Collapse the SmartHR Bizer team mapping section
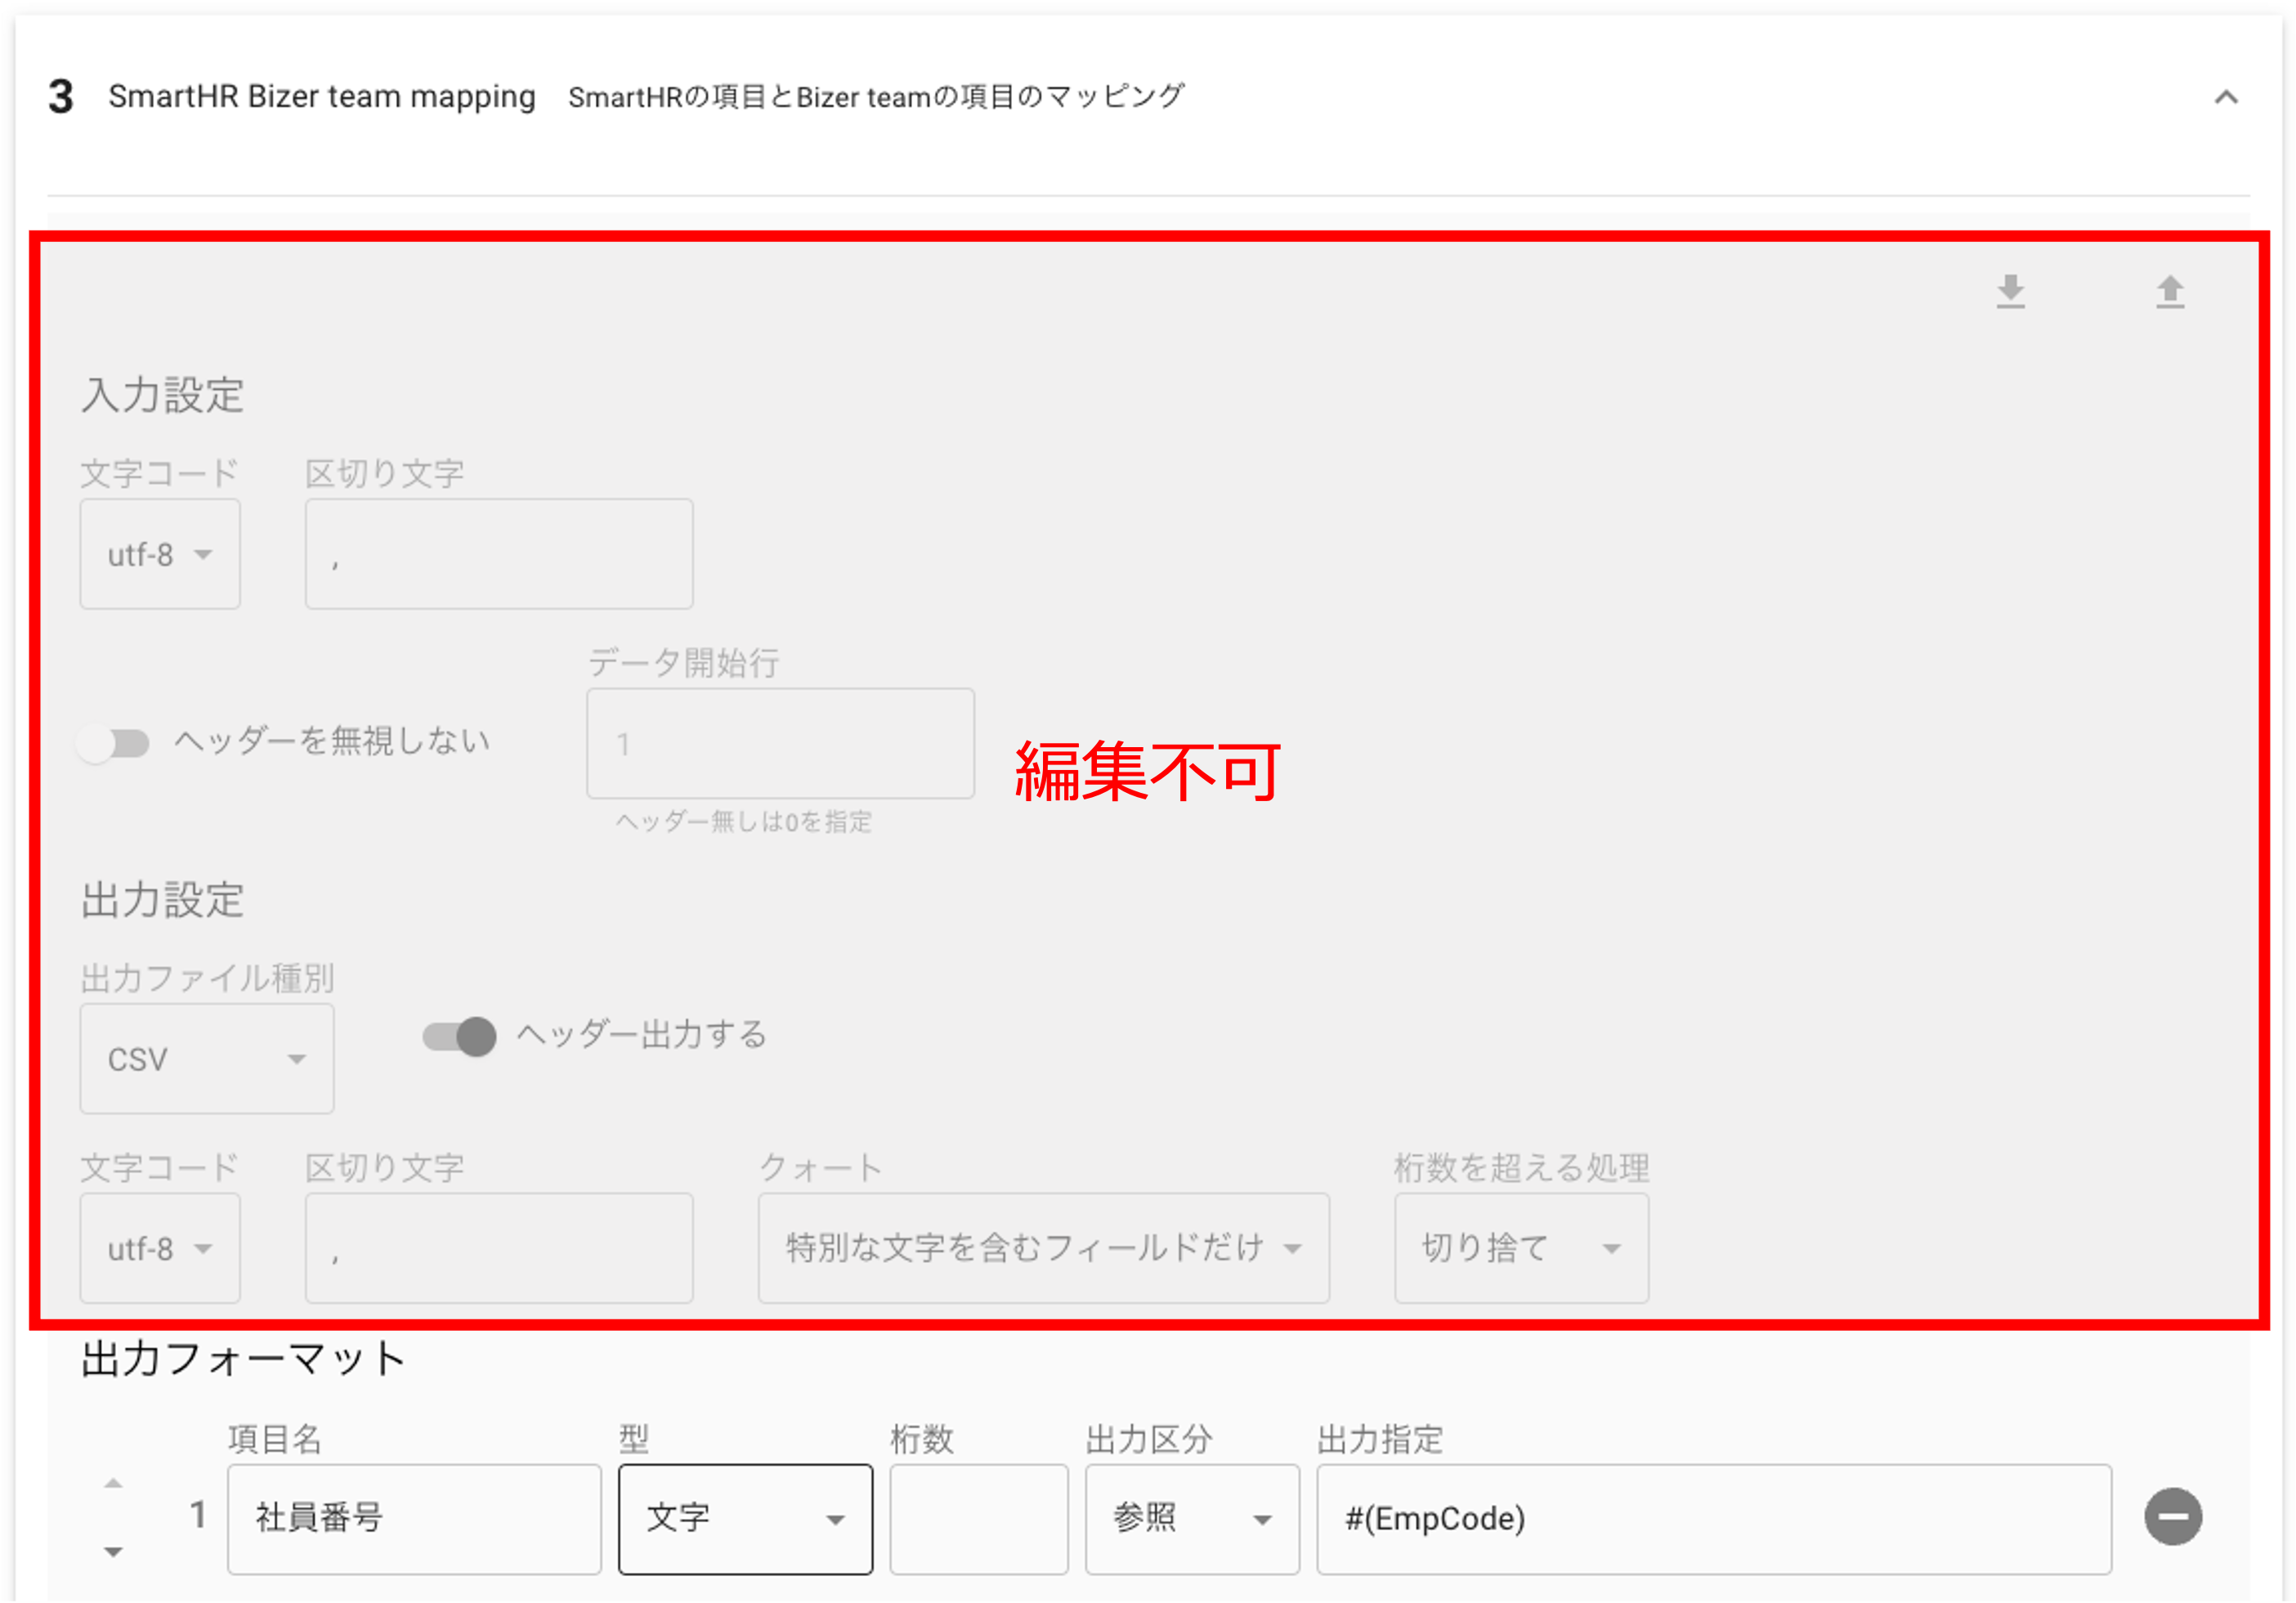The width and height of the screenshot is (2296, 1603). pyautogui.click(x=2225, y=97)
